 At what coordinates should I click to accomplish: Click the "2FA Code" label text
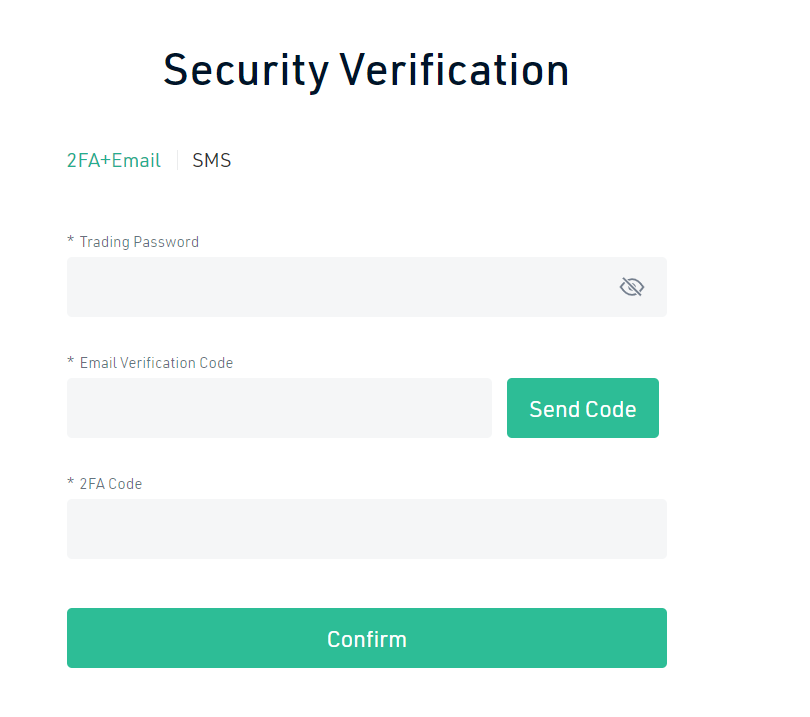(x=111, y=484)
